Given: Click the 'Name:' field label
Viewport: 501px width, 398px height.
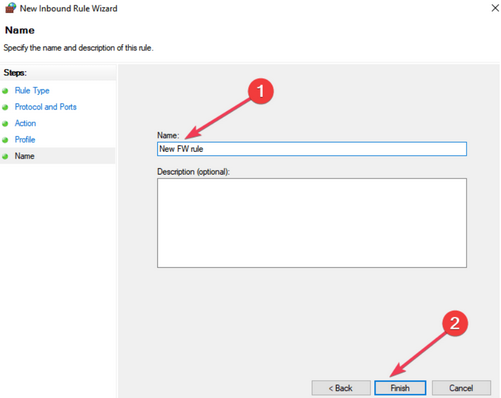Looking at the screenshot, I should pos(168,135).
